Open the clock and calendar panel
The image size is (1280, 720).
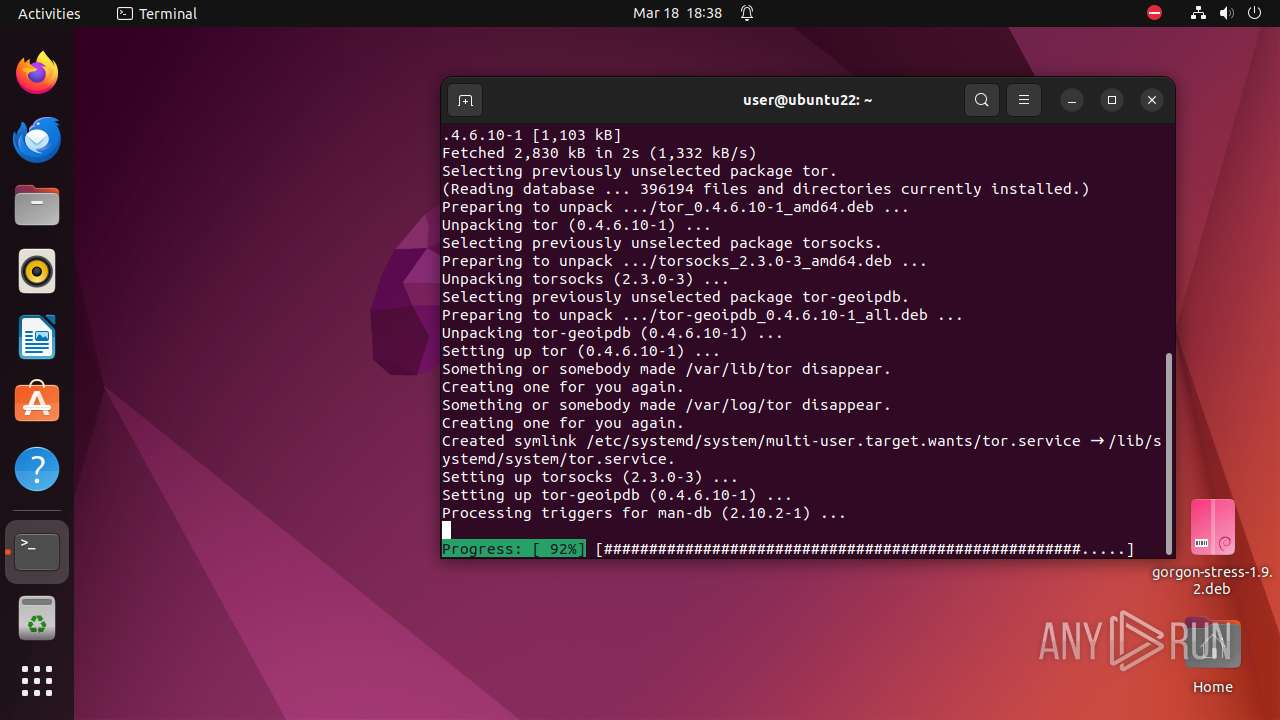[677, 13]
